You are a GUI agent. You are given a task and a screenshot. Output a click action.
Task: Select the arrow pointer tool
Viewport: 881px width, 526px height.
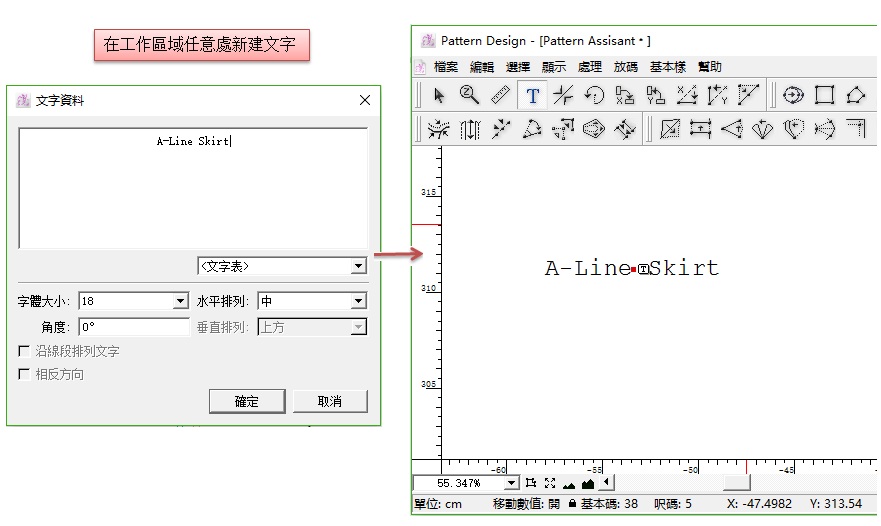coord(439,95)
